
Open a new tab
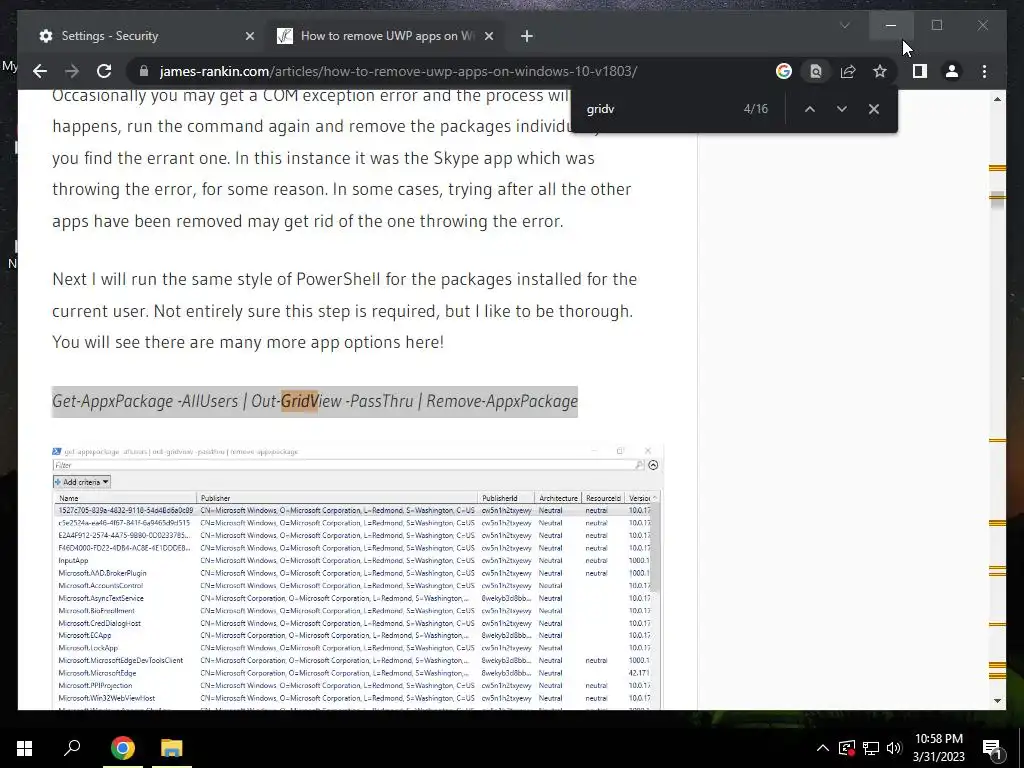(x=527, y=36)
